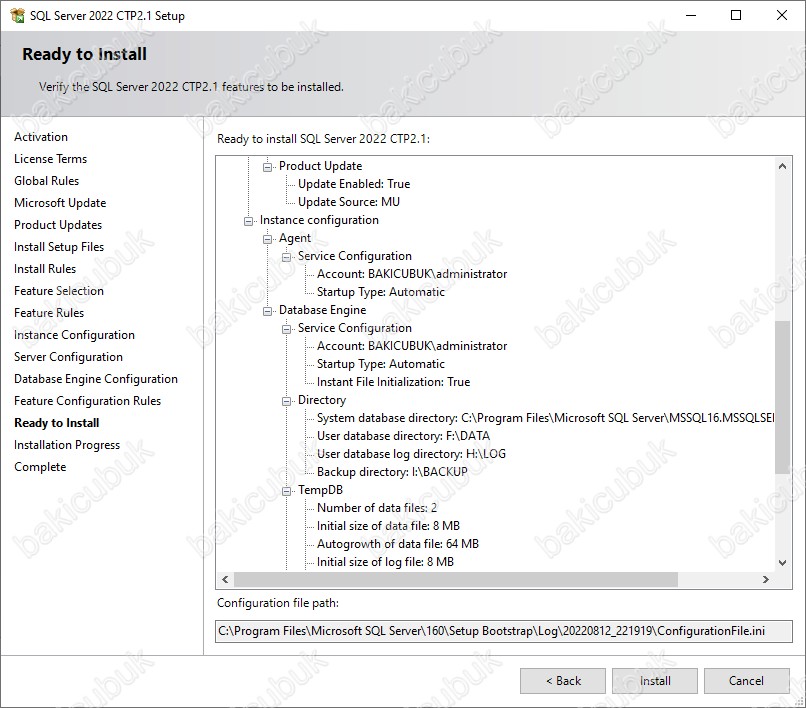Collapse the Database Engine node
The width and height of the screenshot is (806, 708).
tap(267, 311)
